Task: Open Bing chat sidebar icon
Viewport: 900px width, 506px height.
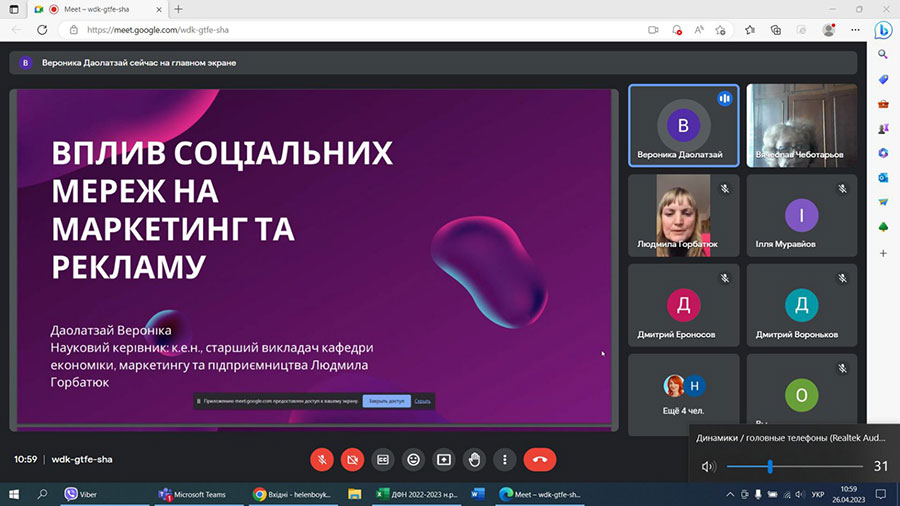Action: 883,30
